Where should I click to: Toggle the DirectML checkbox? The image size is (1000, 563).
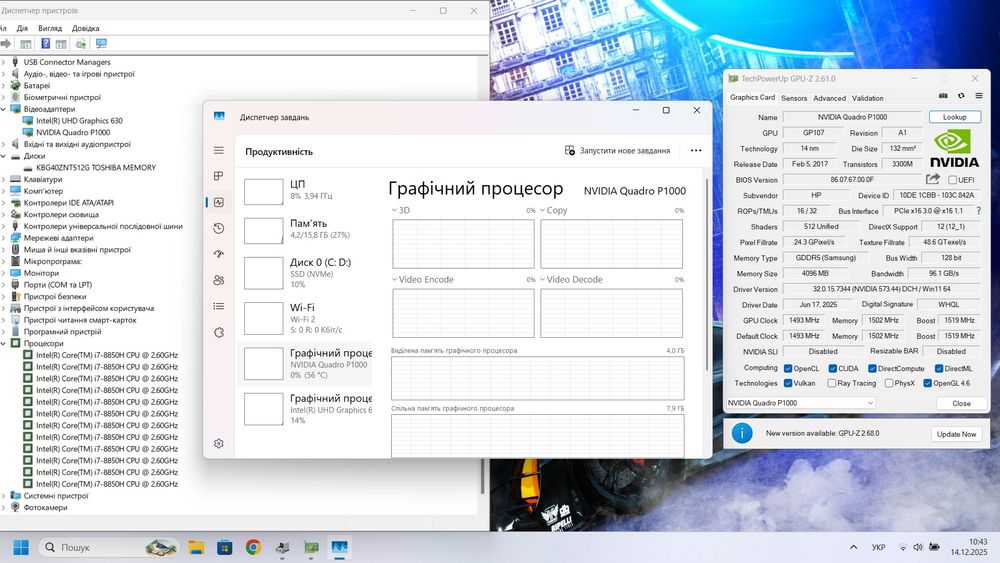point(939,368)
